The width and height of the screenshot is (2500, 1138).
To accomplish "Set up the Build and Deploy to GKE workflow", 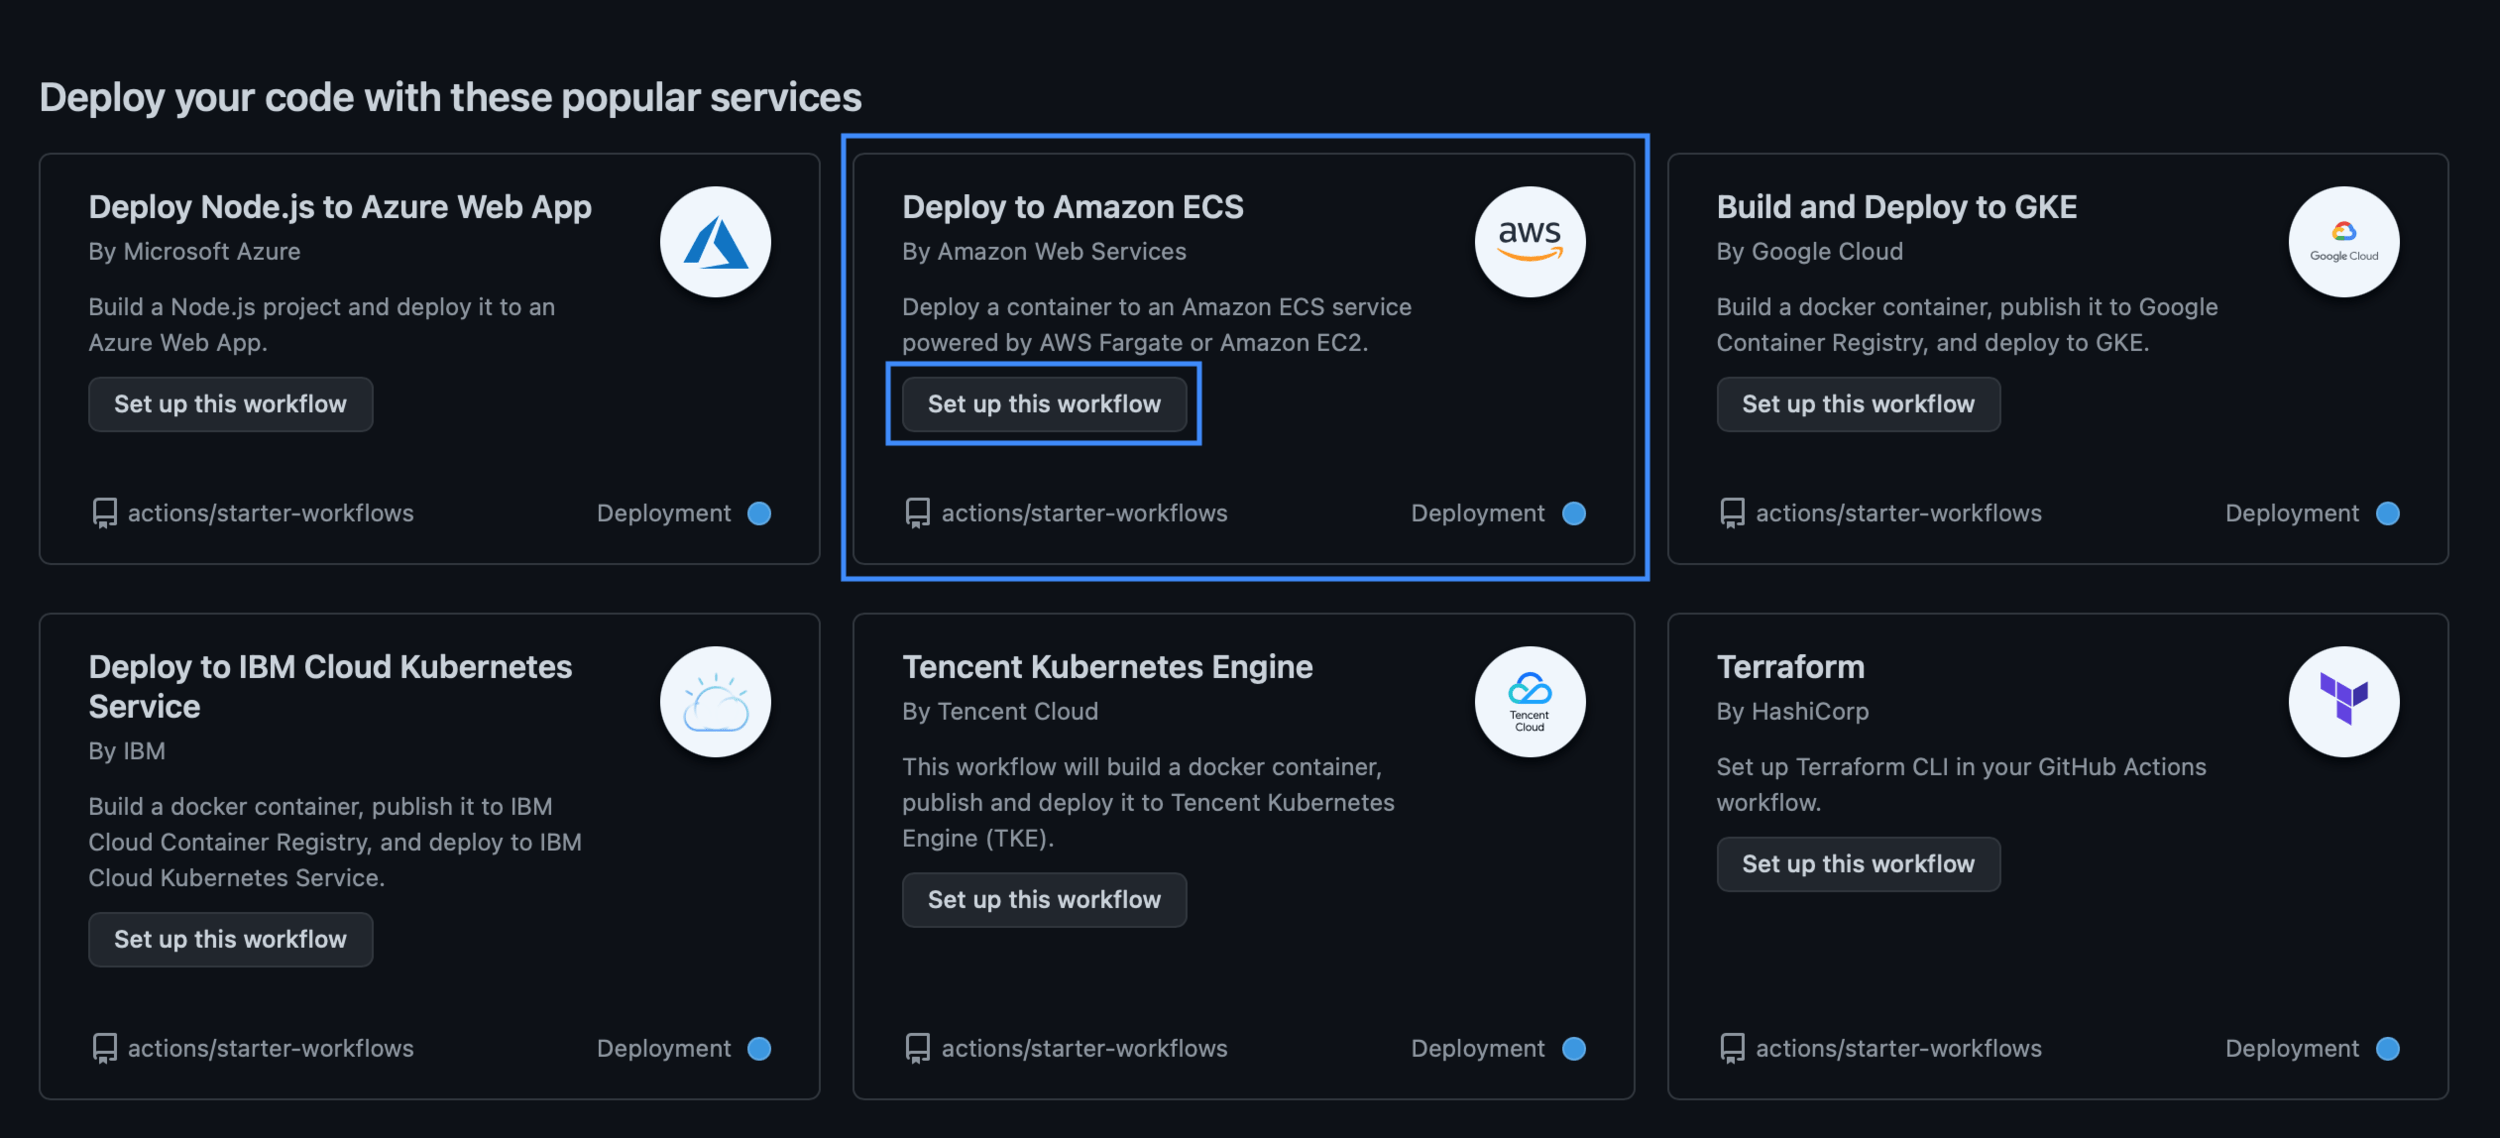I will (1857, 404).
